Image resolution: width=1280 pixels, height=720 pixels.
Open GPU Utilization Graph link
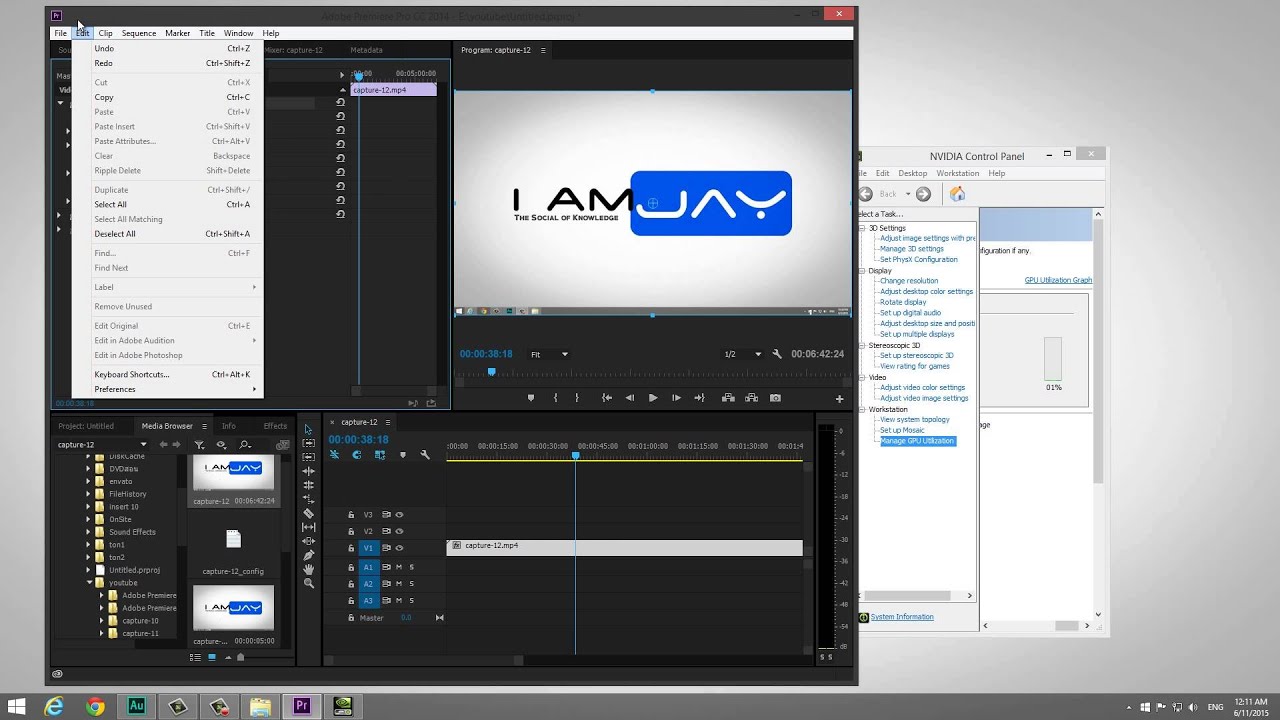(x=1058, y=280)
